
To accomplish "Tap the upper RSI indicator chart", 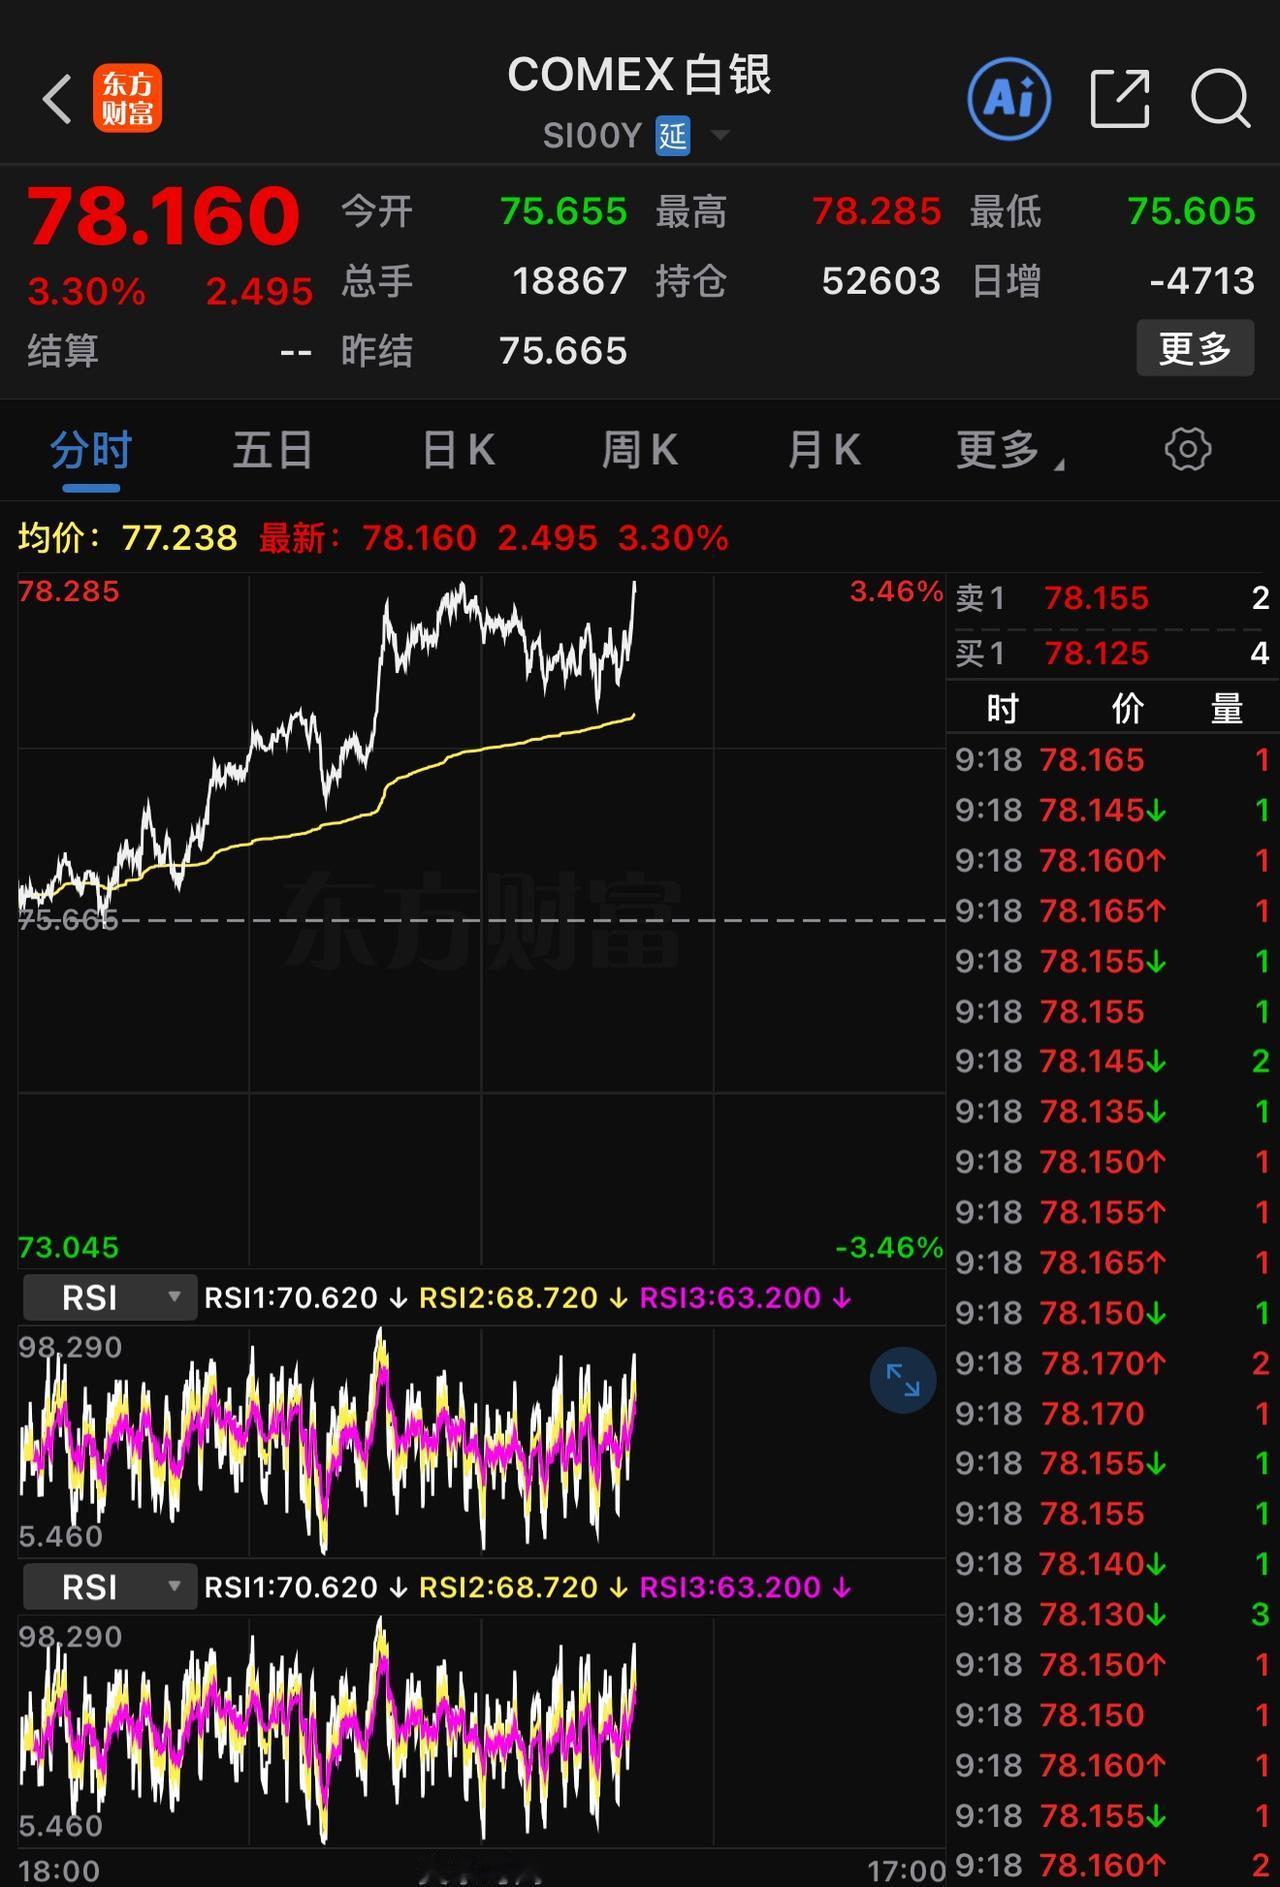I will [x=481, y=1440].
